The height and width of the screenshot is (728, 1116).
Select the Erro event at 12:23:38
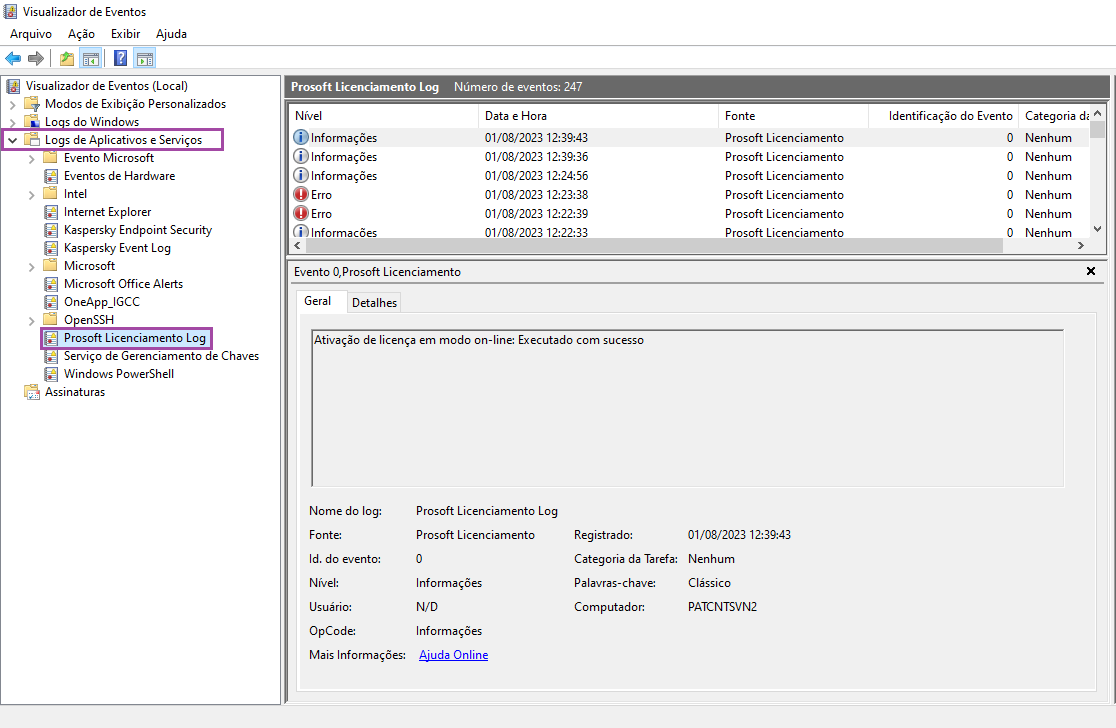[x=689, y=194]
